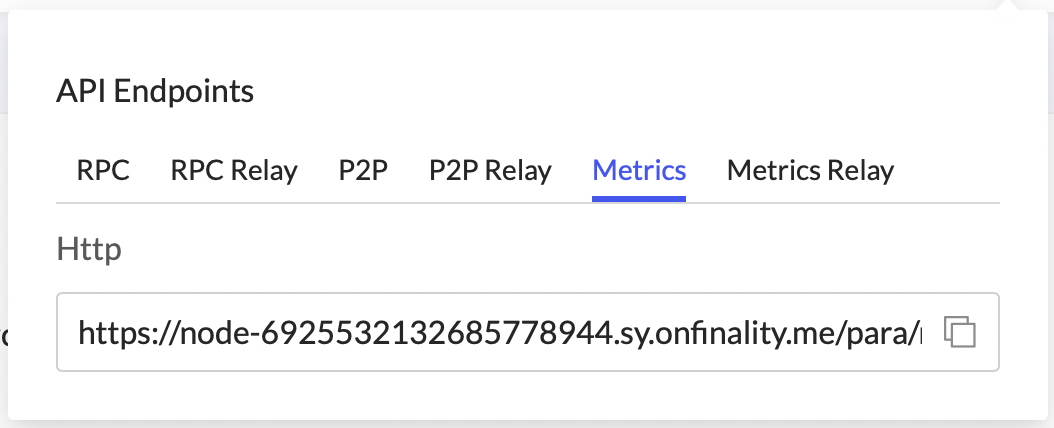Image resolution: width=1054 pixels, height=428 pixels.
Task: Click the word 'Relay' in P2P Relay tab
Action: pyautogui.click(x=518, y=170)
